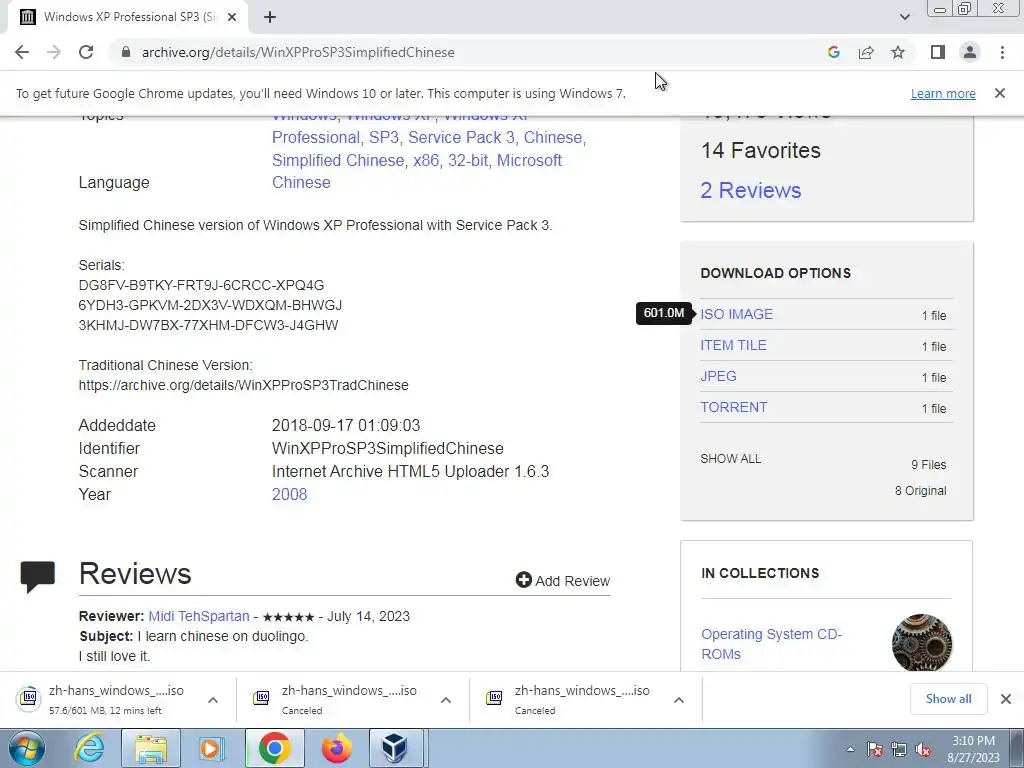Open the Chinese language link
Viewport: 1024px width, 768px height.
(301, 182)
